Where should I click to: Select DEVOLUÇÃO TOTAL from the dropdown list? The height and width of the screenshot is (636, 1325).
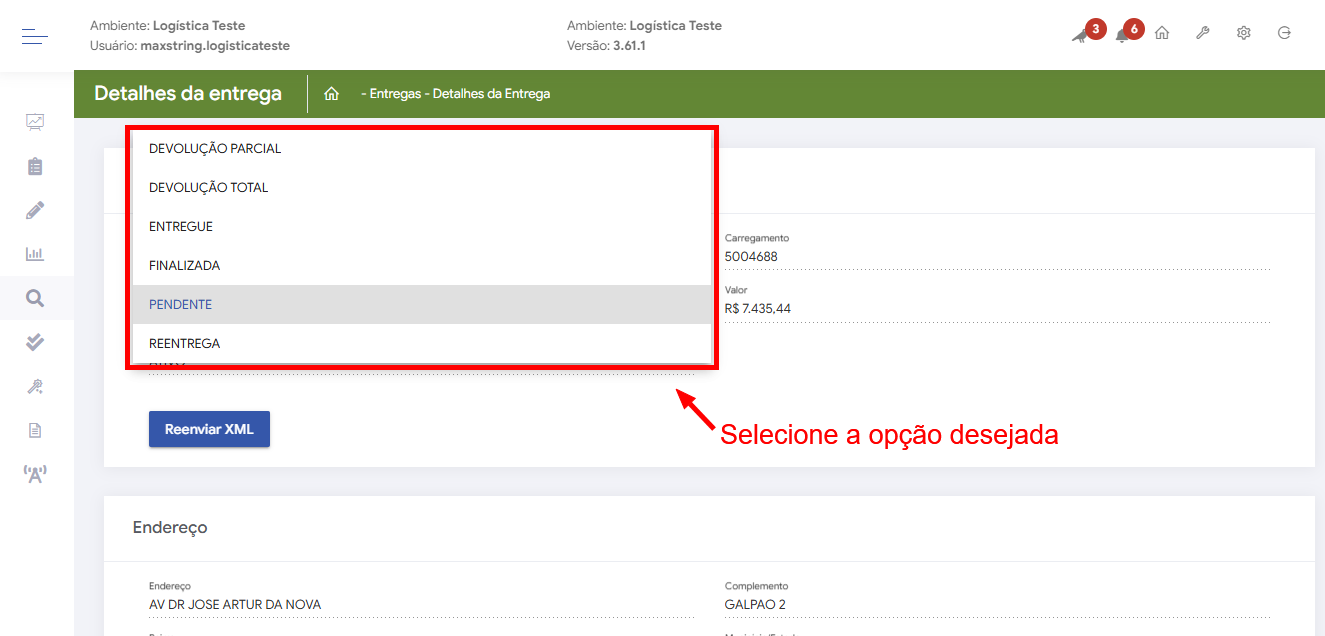[422, 187]
